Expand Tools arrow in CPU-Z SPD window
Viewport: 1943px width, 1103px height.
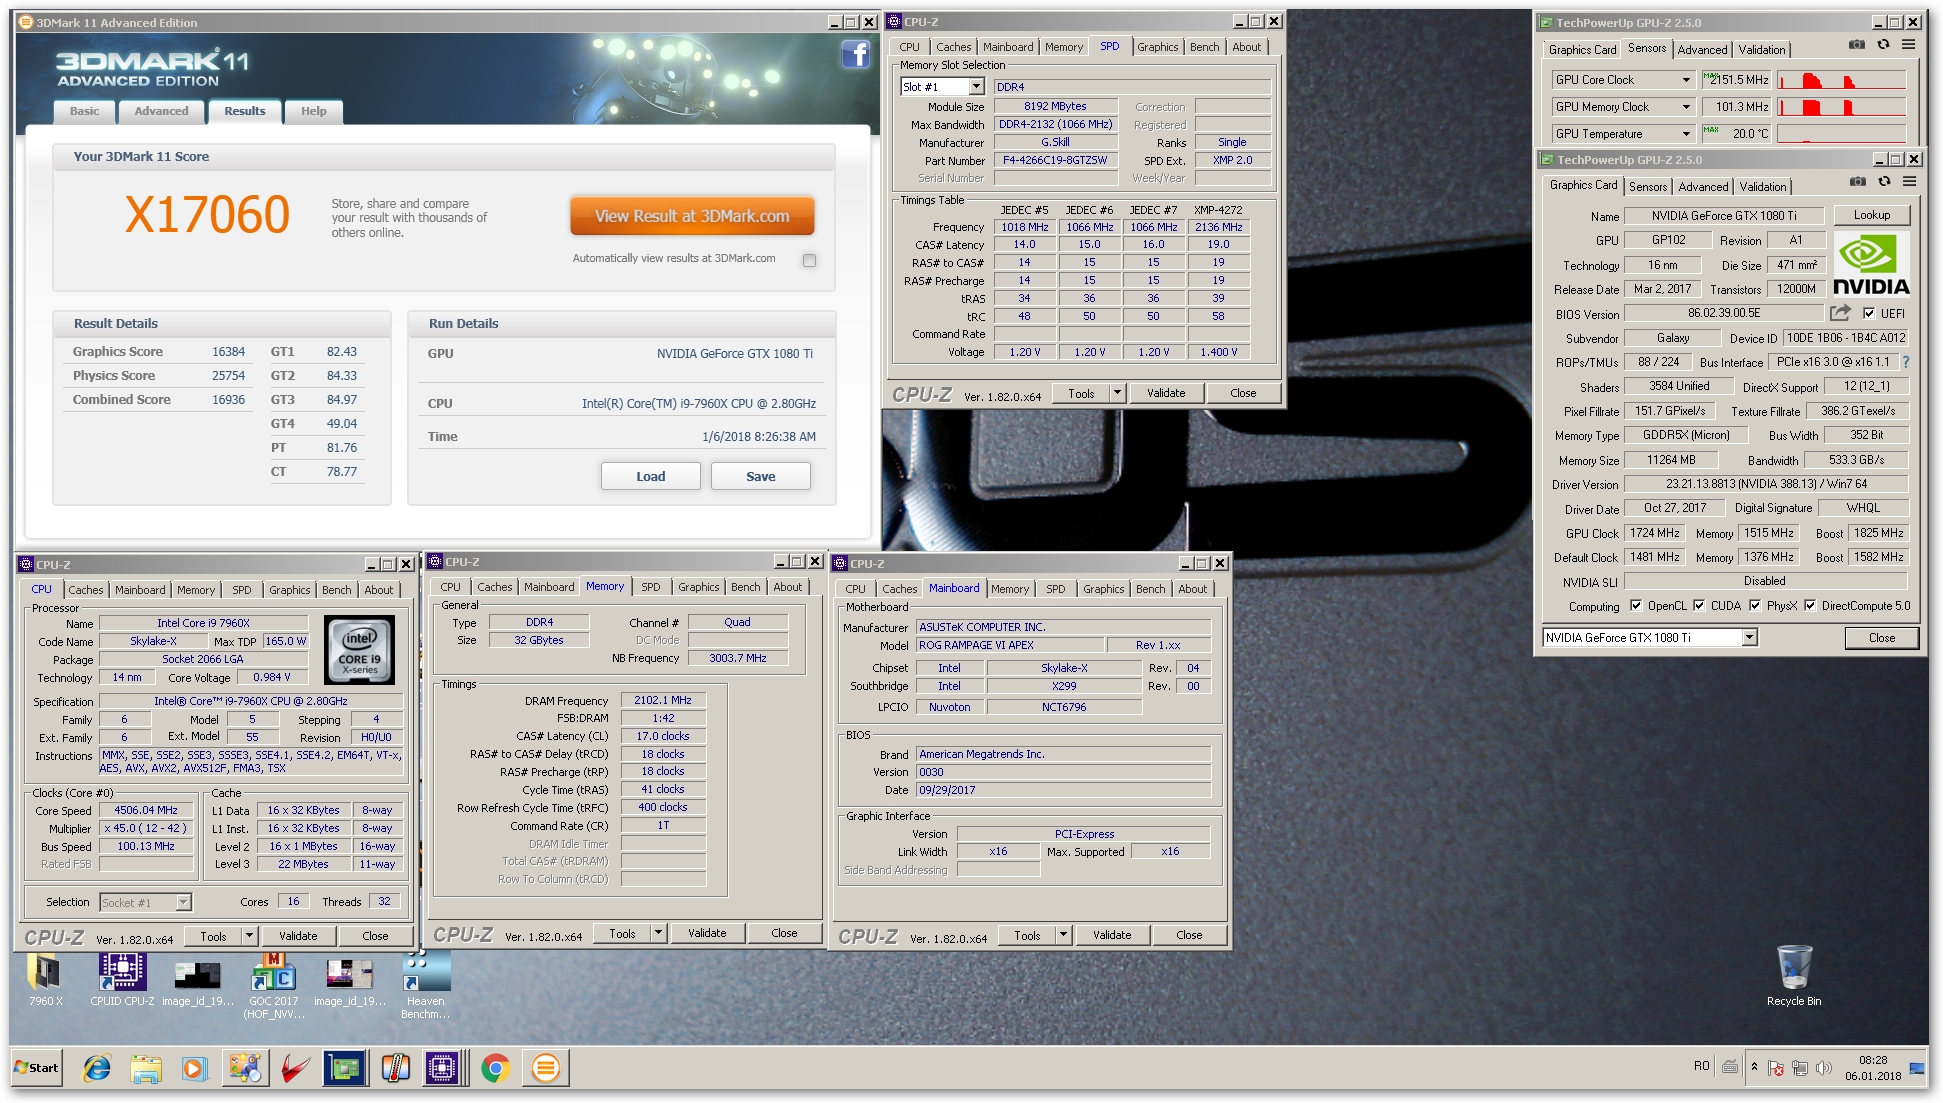coord(1117,393)
